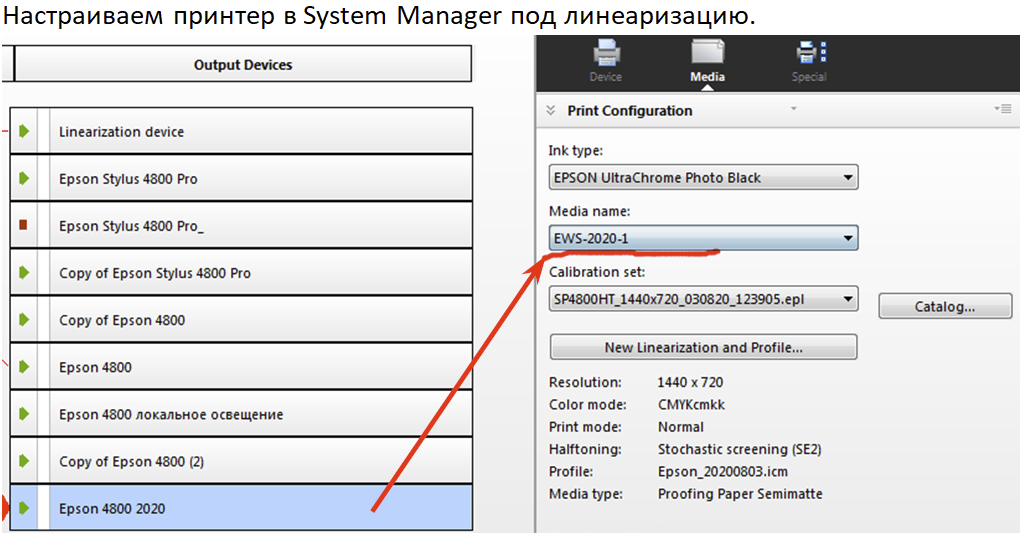
Task: Click the Resolution value 1440 x 720
Action: coord(690,382)
